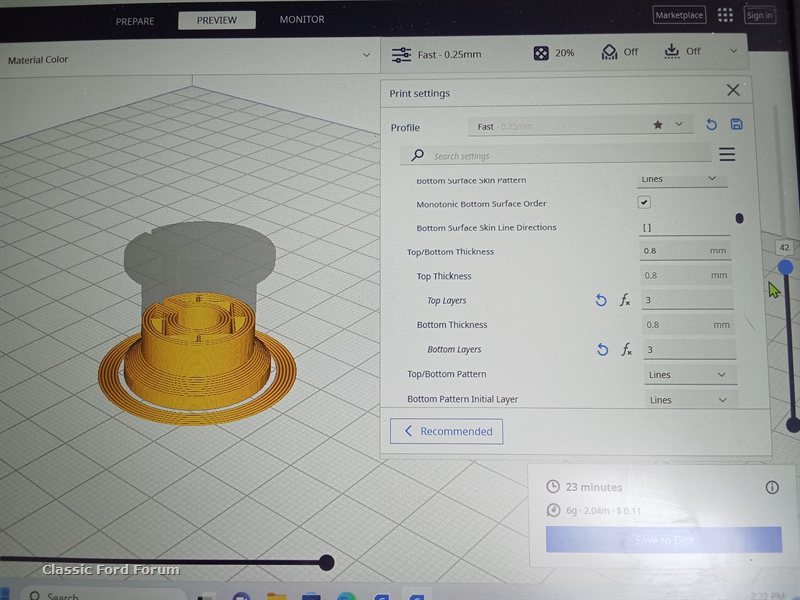This screenshot has width=800, height=600.
Task: Open the application switcher grid icon
Action: tap(725, 15)
